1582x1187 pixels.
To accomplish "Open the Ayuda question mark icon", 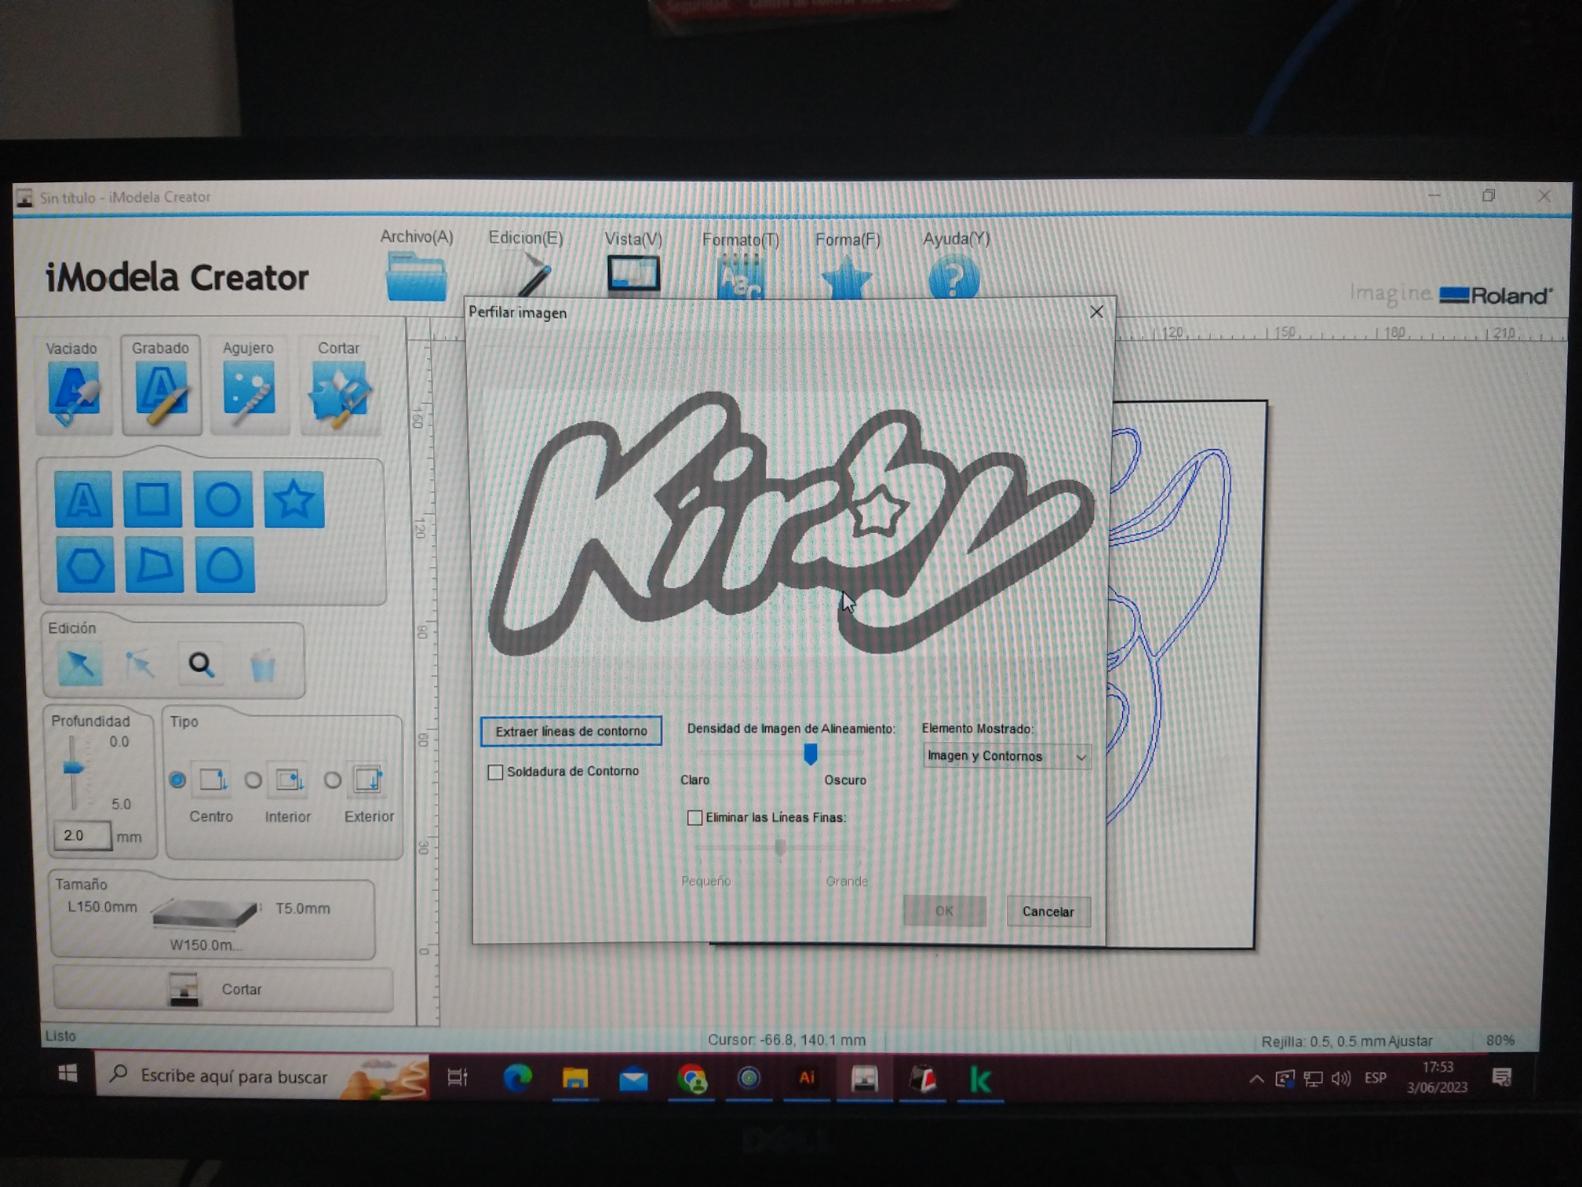I will [x=953, y=278].
